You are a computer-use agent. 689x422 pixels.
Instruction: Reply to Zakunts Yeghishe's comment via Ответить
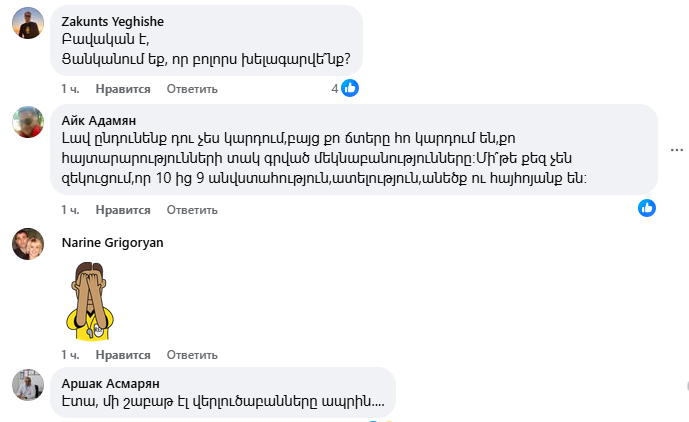[192, 89]
